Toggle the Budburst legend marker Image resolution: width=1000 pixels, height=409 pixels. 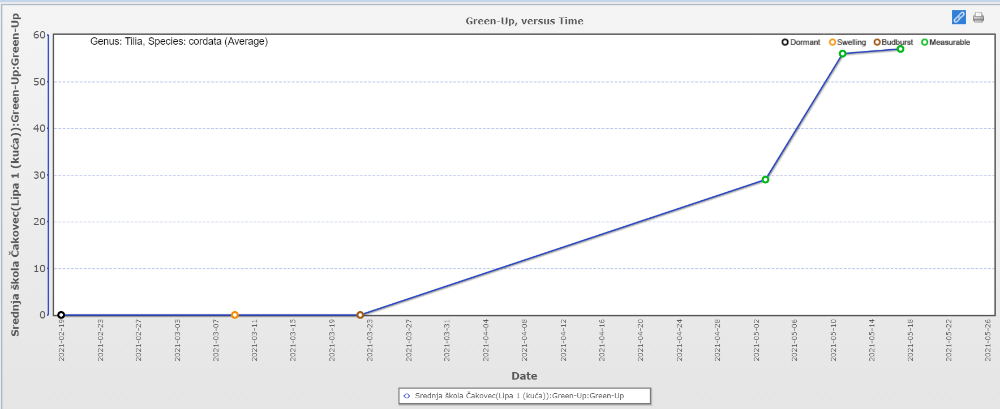click(877, 42)
